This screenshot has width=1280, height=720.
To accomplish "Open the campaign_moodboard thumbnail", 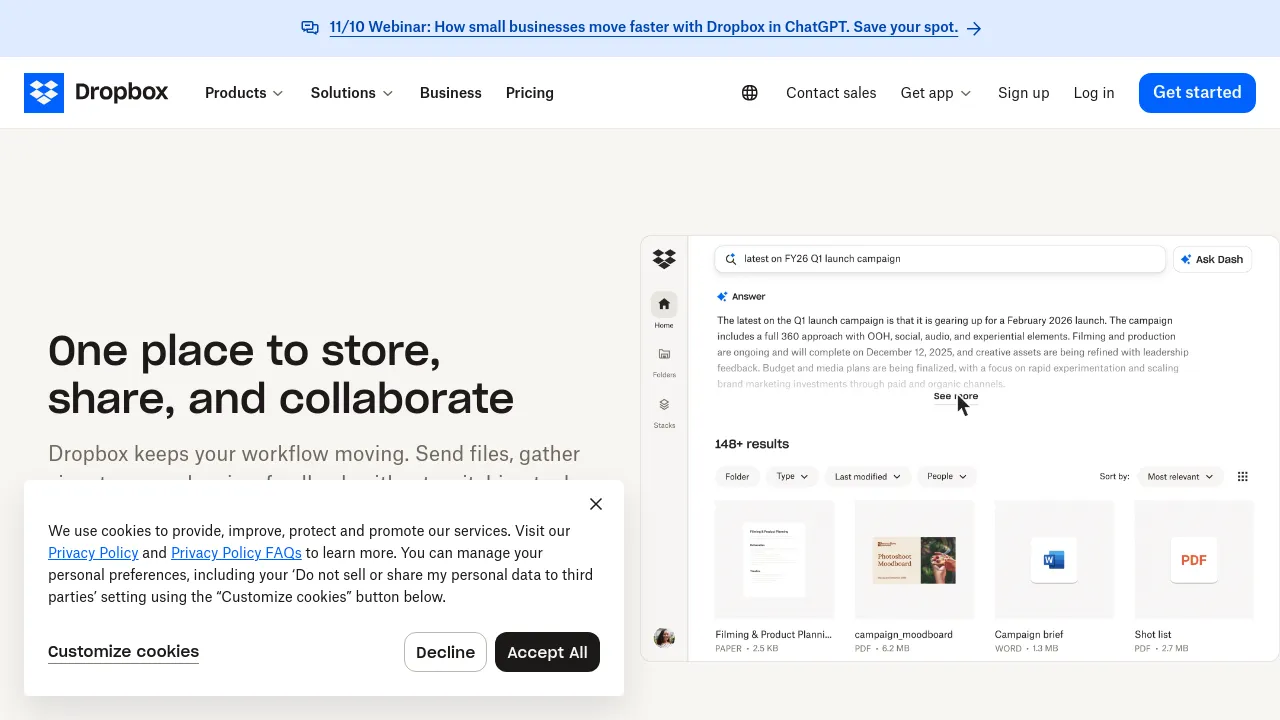I will point(914,560).
